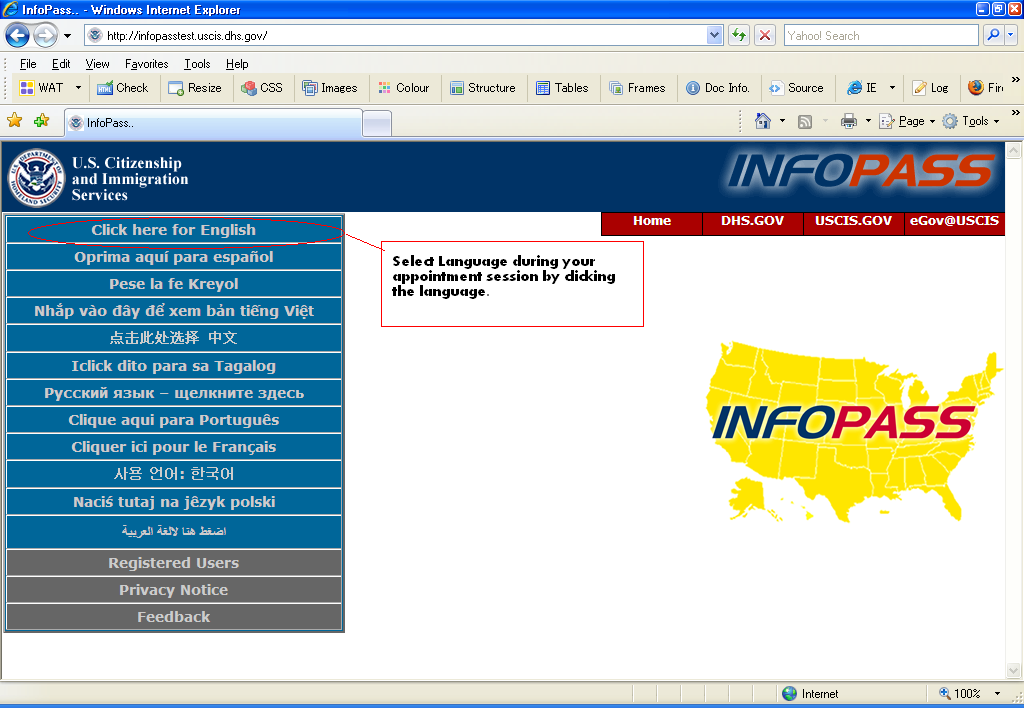Click the Resize toolbar button
The width and height of the screenshot is (1024, 708).
point(195,88)
